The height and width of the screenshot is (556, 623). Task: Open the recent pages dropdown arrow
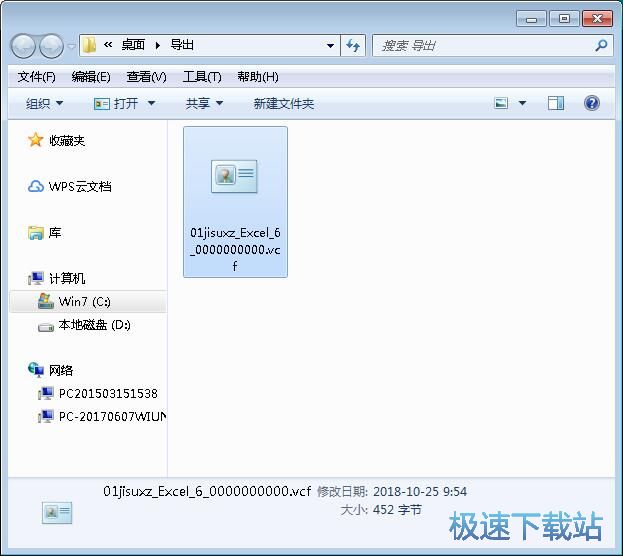(x=72, y=46)
